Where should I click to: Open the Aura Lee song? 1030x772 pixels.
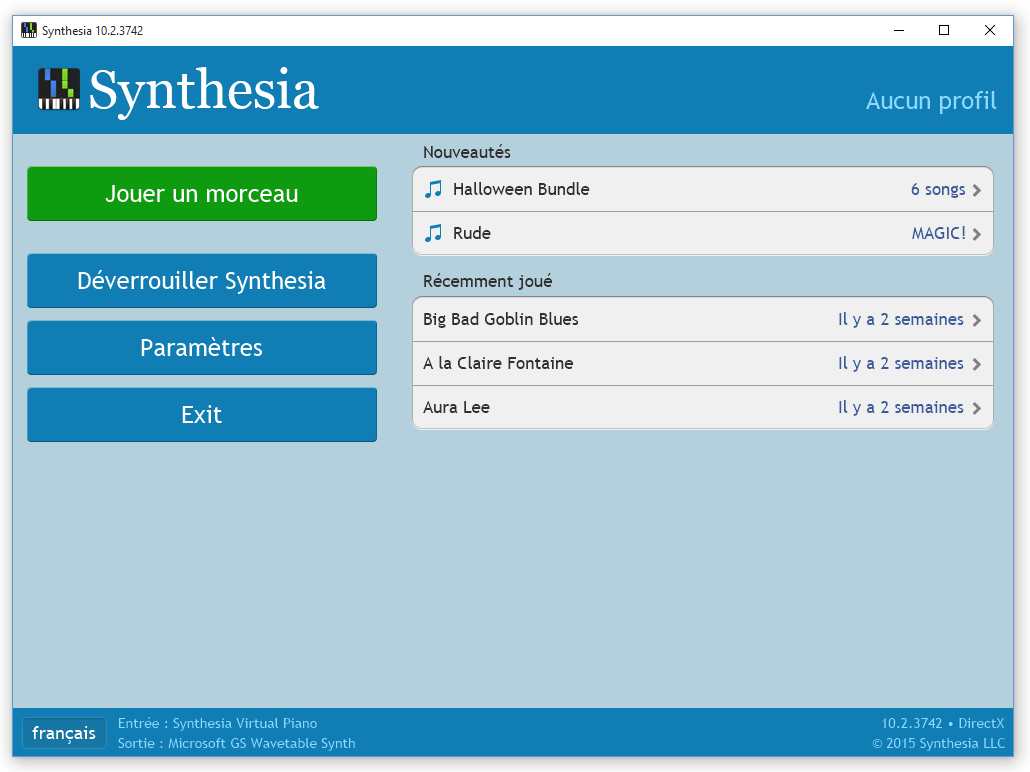tap(457, 407)
